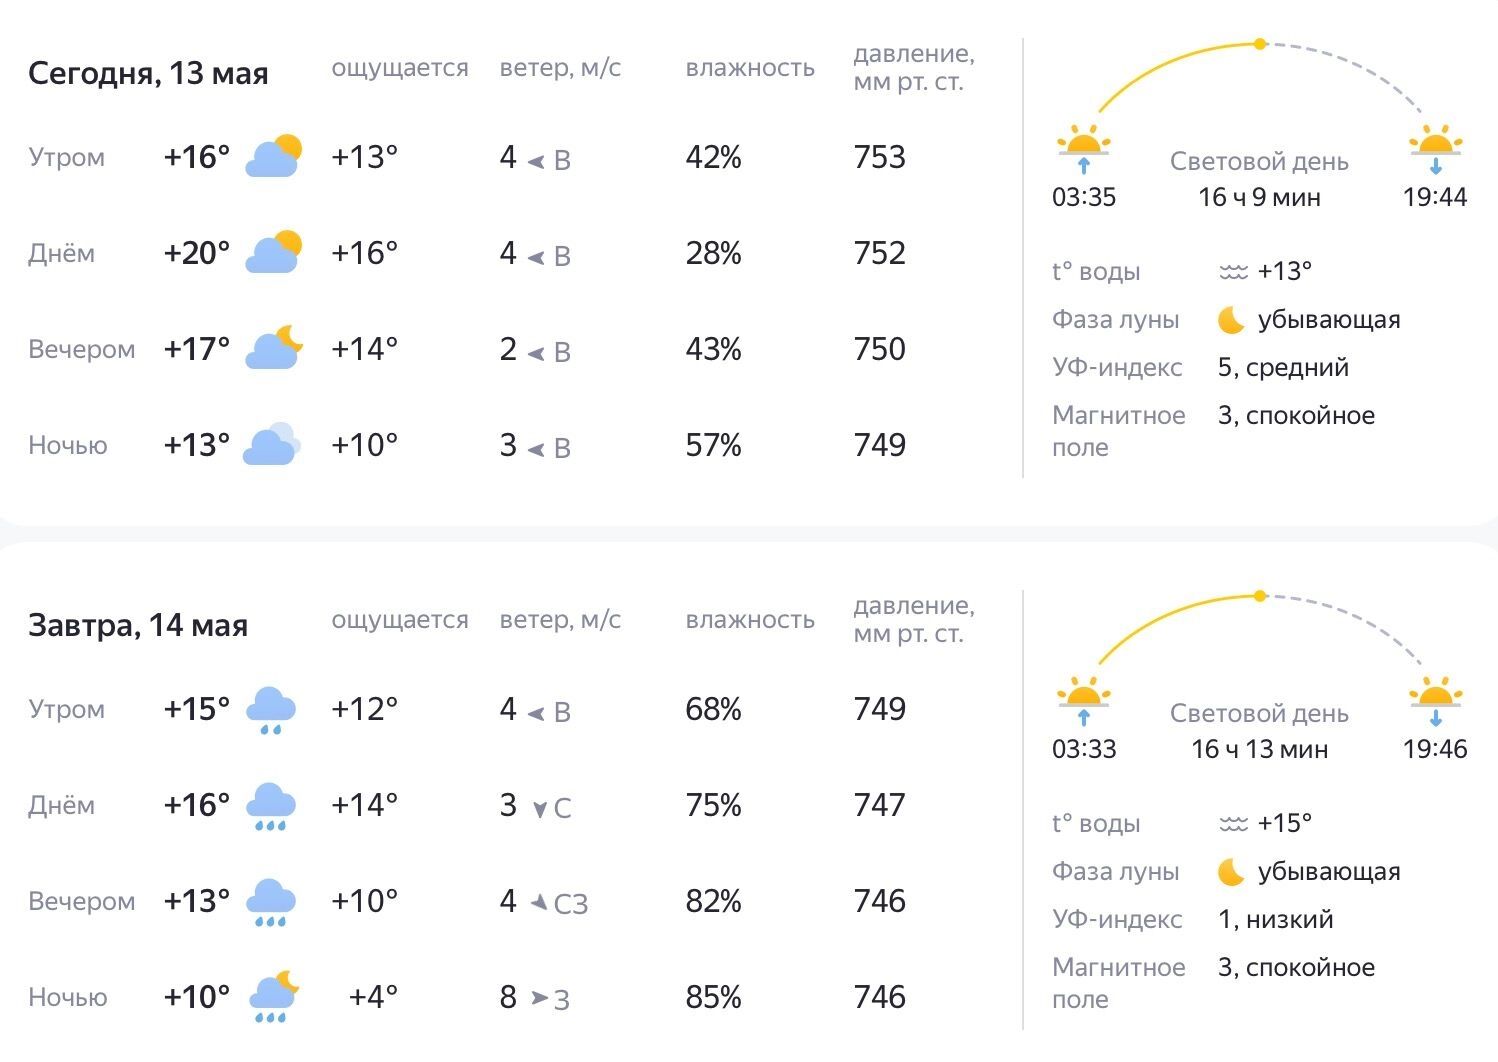Click the north wind arrow for tomorrow afternoon
This screenshot has height=1062, width=1498.
coord(540,808)
